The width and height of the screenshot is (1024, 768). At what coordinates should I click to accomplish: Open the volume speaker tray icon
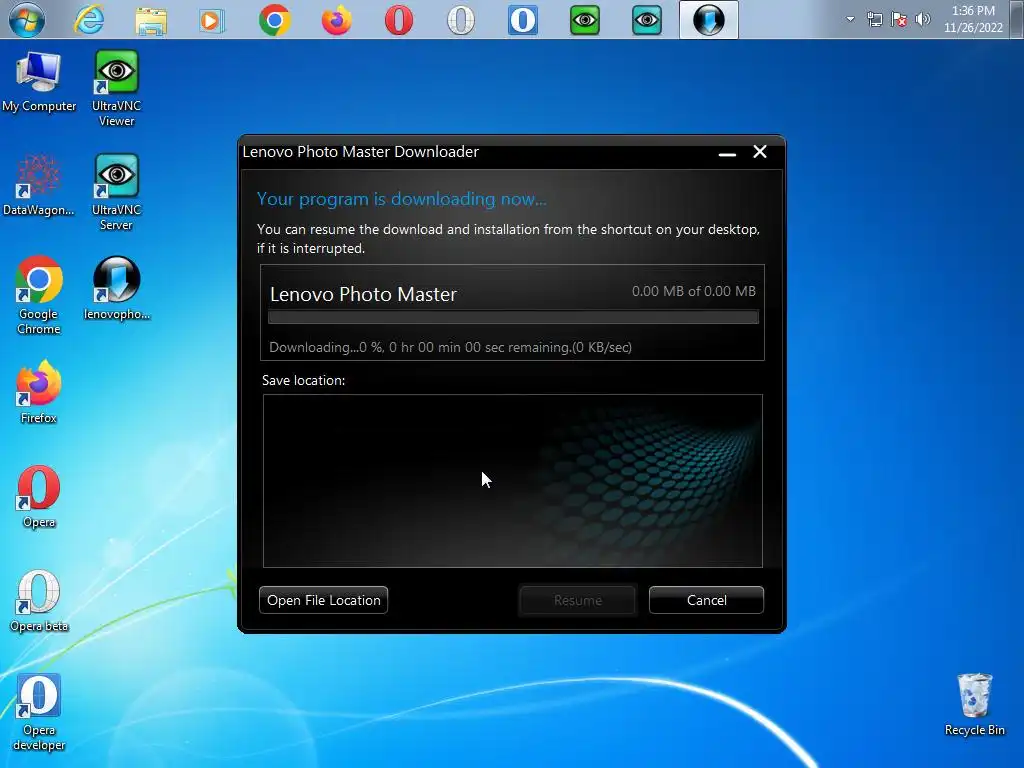click(x=922, y=19)
